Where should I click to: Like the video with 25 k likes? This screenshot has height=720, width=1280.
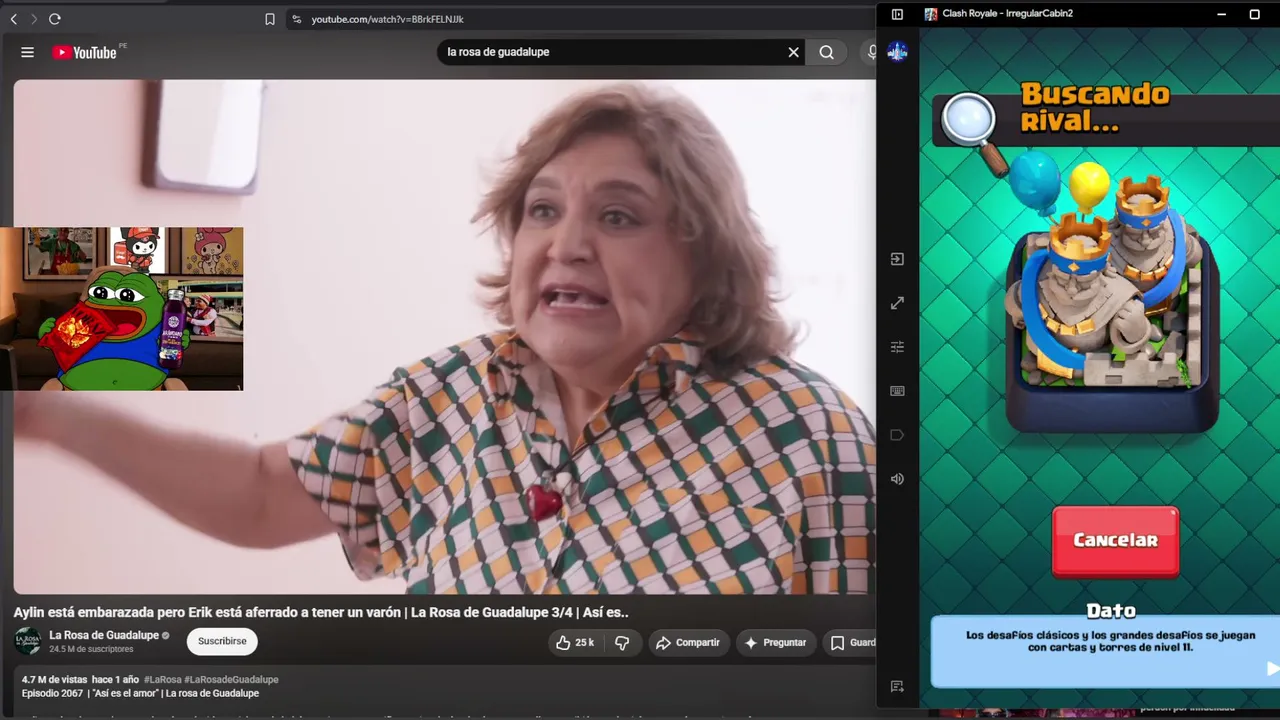click(x=576, y=643)
